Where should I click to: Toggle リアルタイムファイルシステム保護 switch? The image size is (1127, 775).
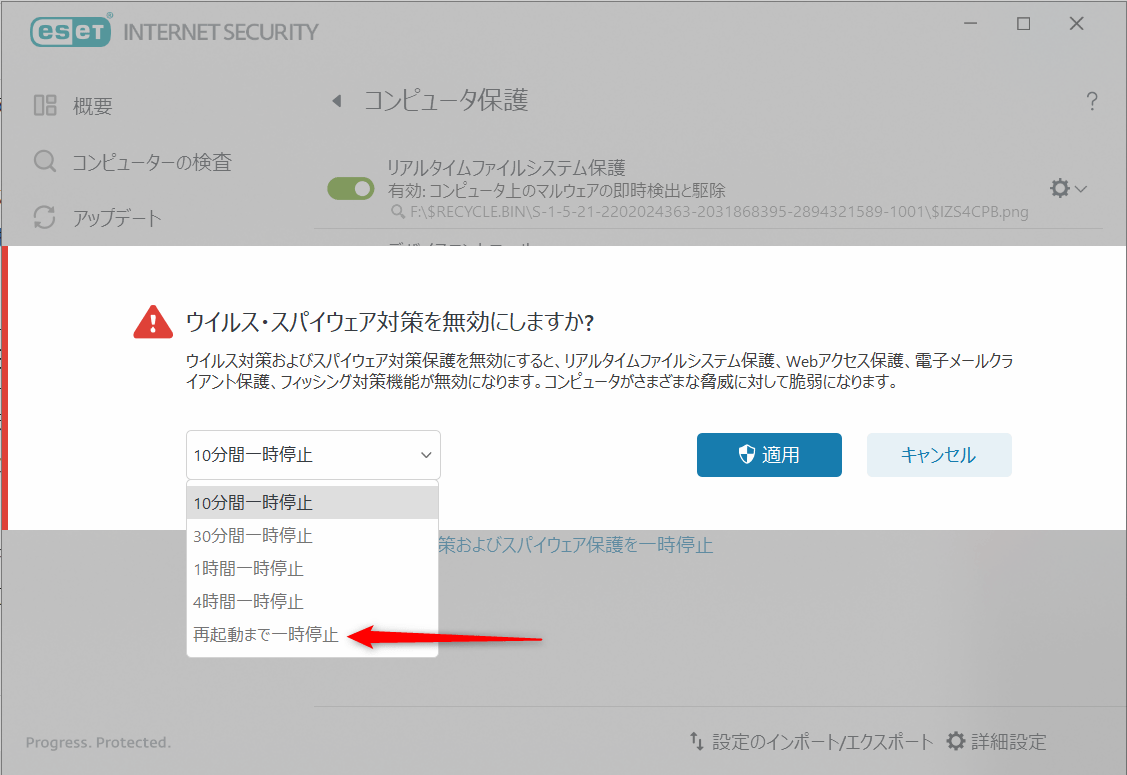[x=351, y=188]
